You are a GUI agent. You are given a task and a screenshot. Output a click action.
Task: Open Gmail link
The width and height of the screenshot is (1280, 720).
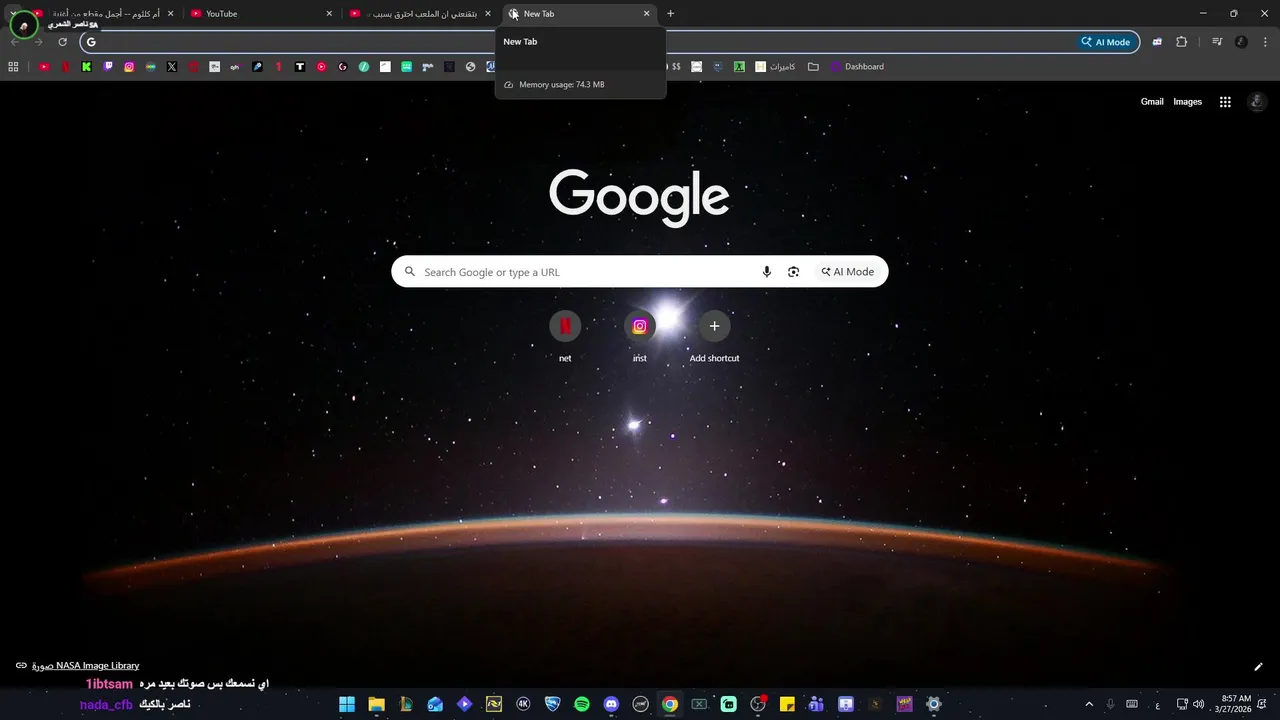click(x=1152, y=102)
